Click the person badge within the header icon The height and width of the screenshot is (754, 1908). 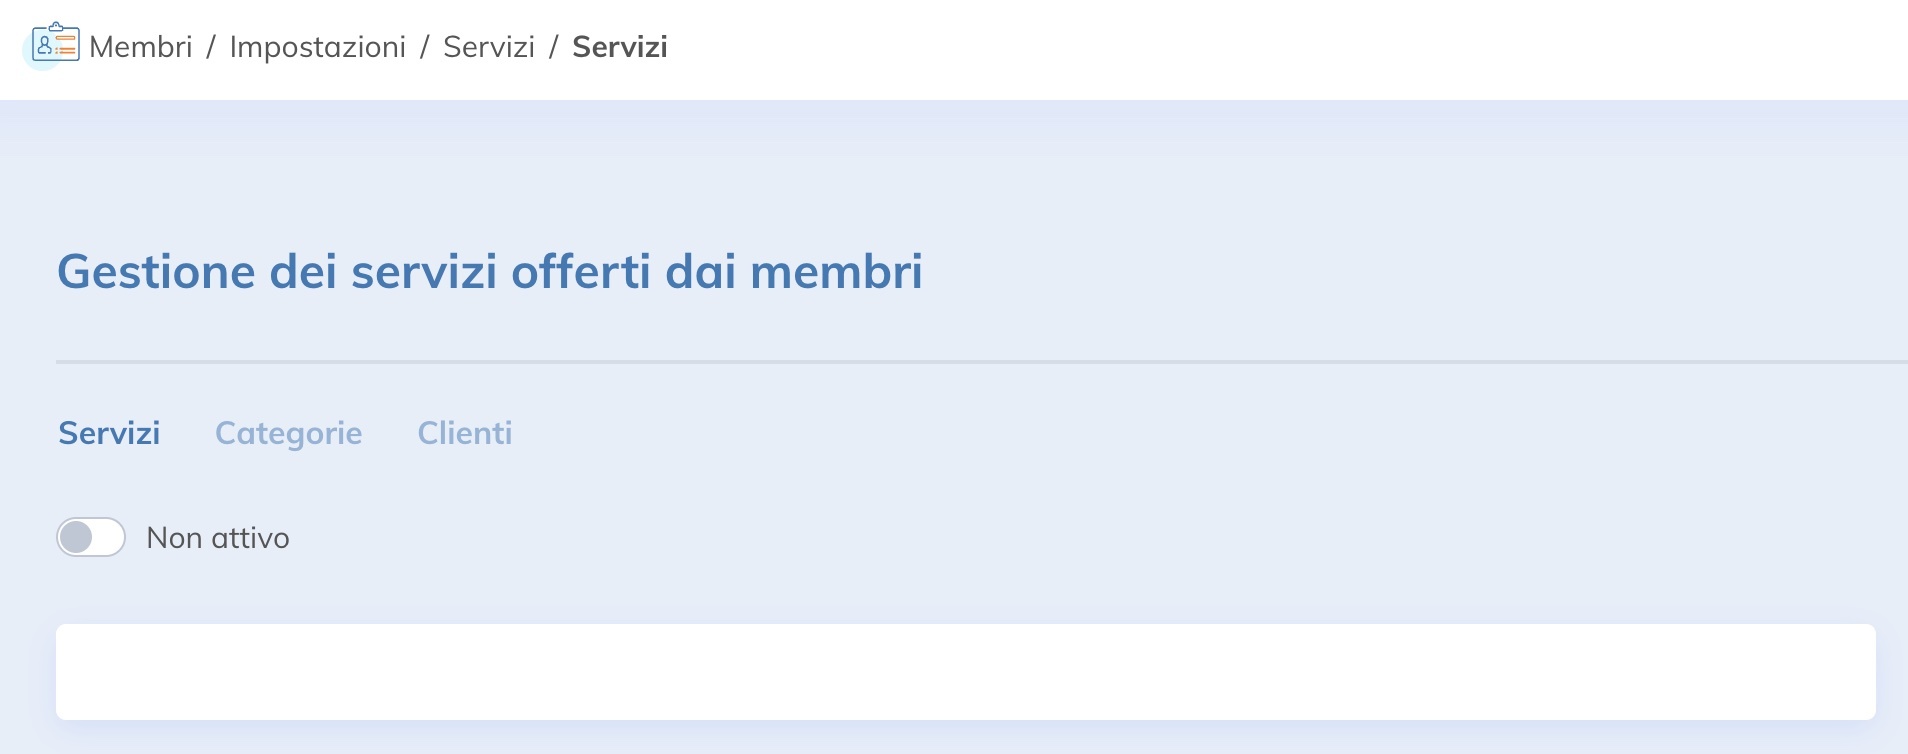click(46, 46)
